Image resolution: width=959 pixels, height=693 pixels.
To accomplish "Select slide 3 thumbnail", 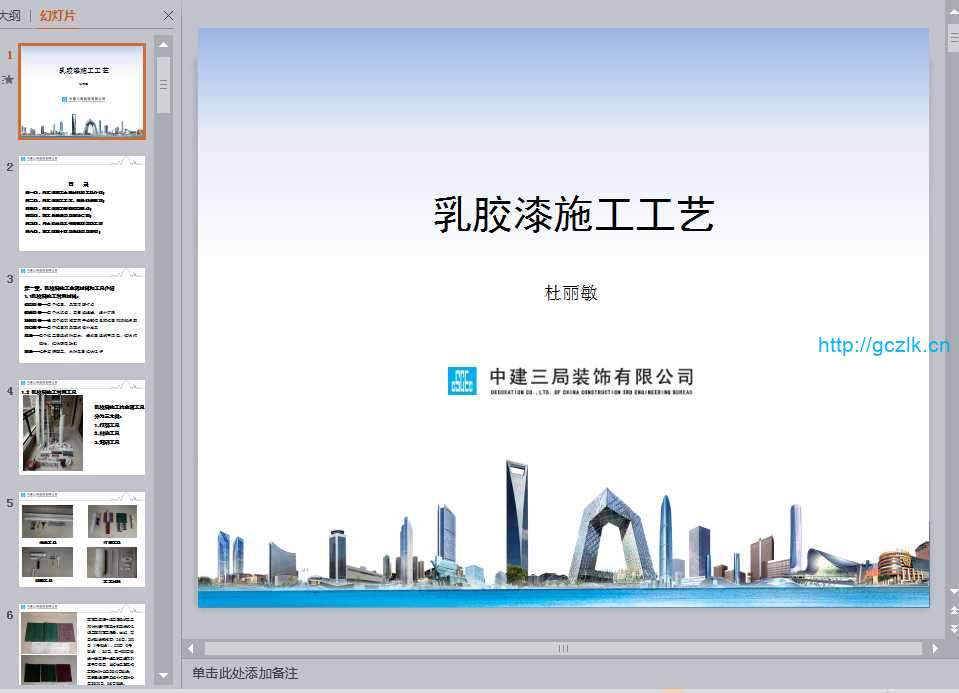I will click(82, 315).
